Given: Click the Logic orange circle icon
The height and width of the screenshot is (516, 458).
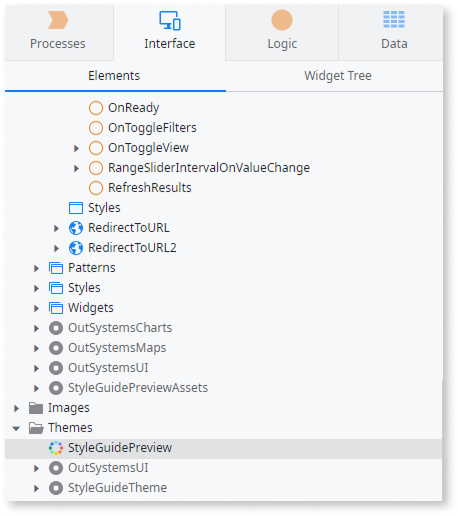Looking at the screenshot, I should pyautogui.click(x=282, y=20).
